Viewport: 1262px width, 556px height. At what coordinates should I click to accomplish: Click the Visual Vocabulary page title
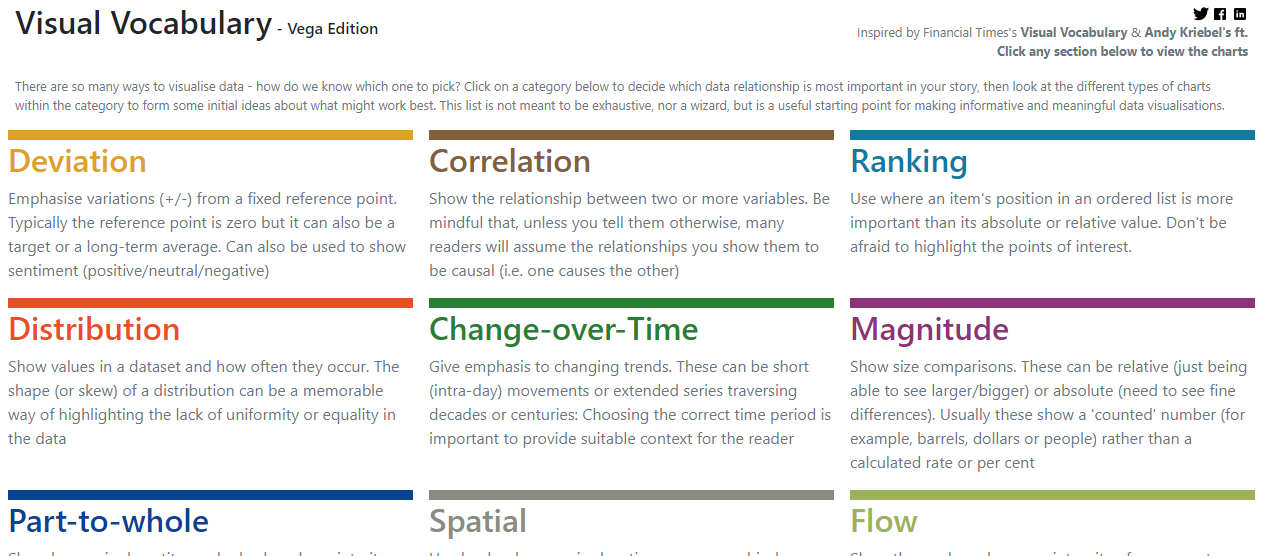[143, 24]
